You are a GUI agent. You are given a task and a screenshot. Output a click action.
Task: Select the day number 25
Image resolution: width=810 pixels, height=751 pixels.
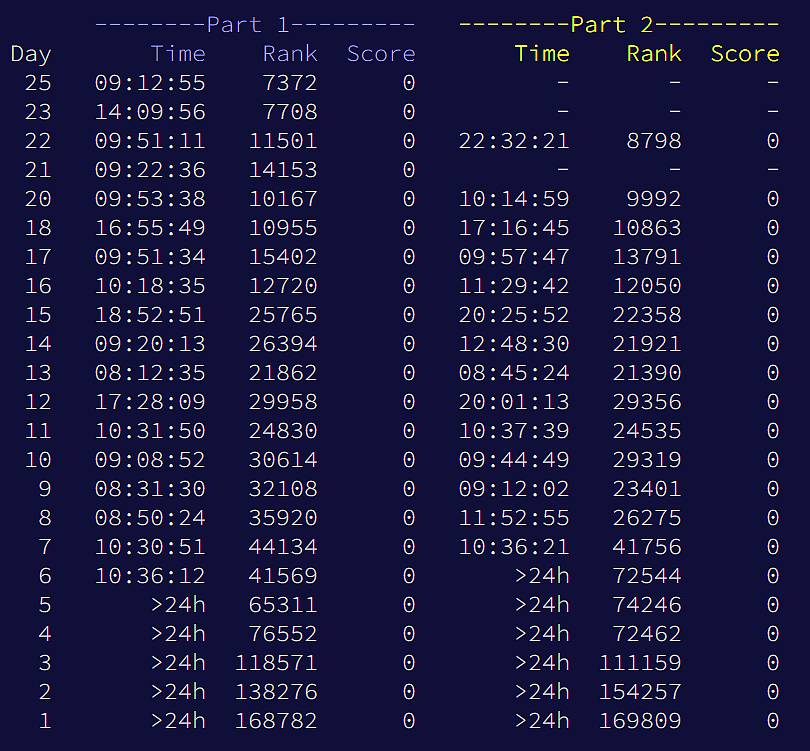click(x=38, y=83)
